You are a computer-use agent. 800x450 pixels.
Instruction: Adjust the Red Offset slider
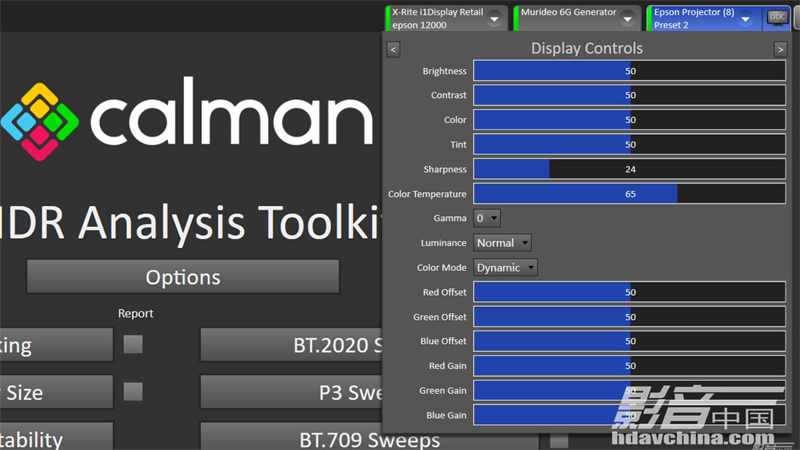629,292
